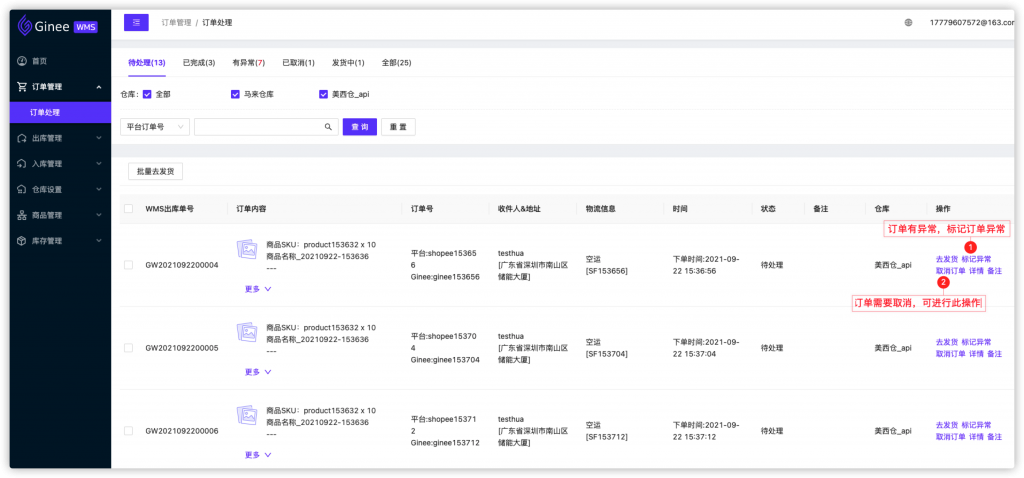Expand 更多 for order GW2021092200005
The width and height of the screenshot is (1024, 478).
258,372
